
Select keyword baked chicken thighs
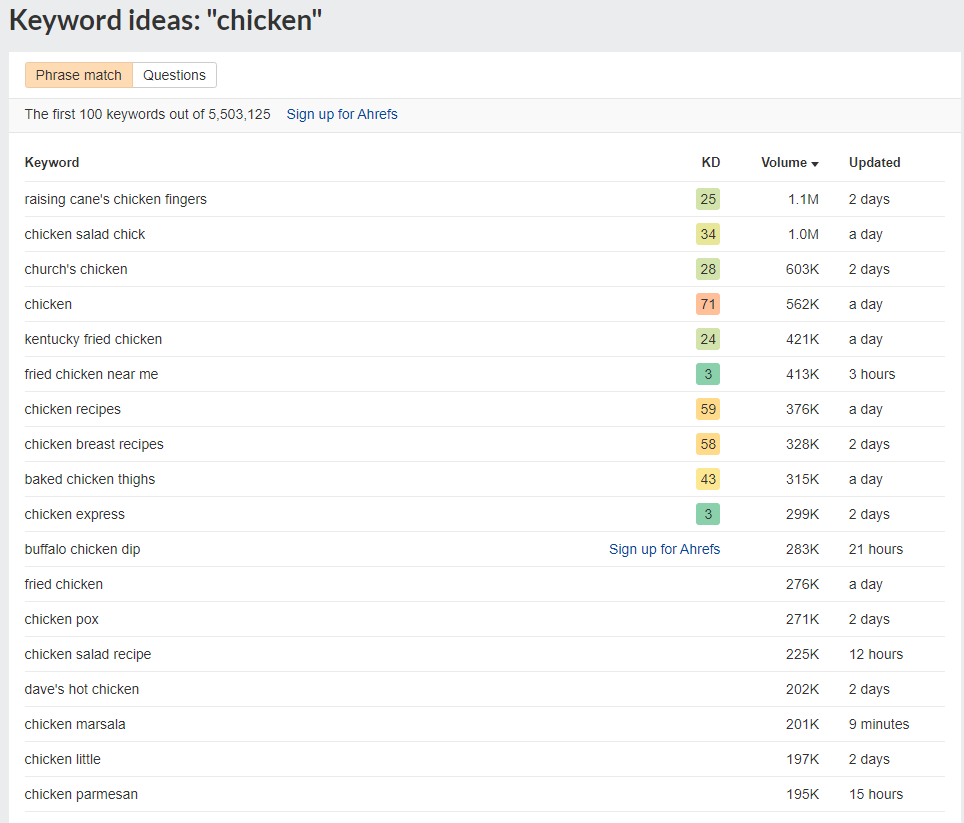tap(90, 480)
